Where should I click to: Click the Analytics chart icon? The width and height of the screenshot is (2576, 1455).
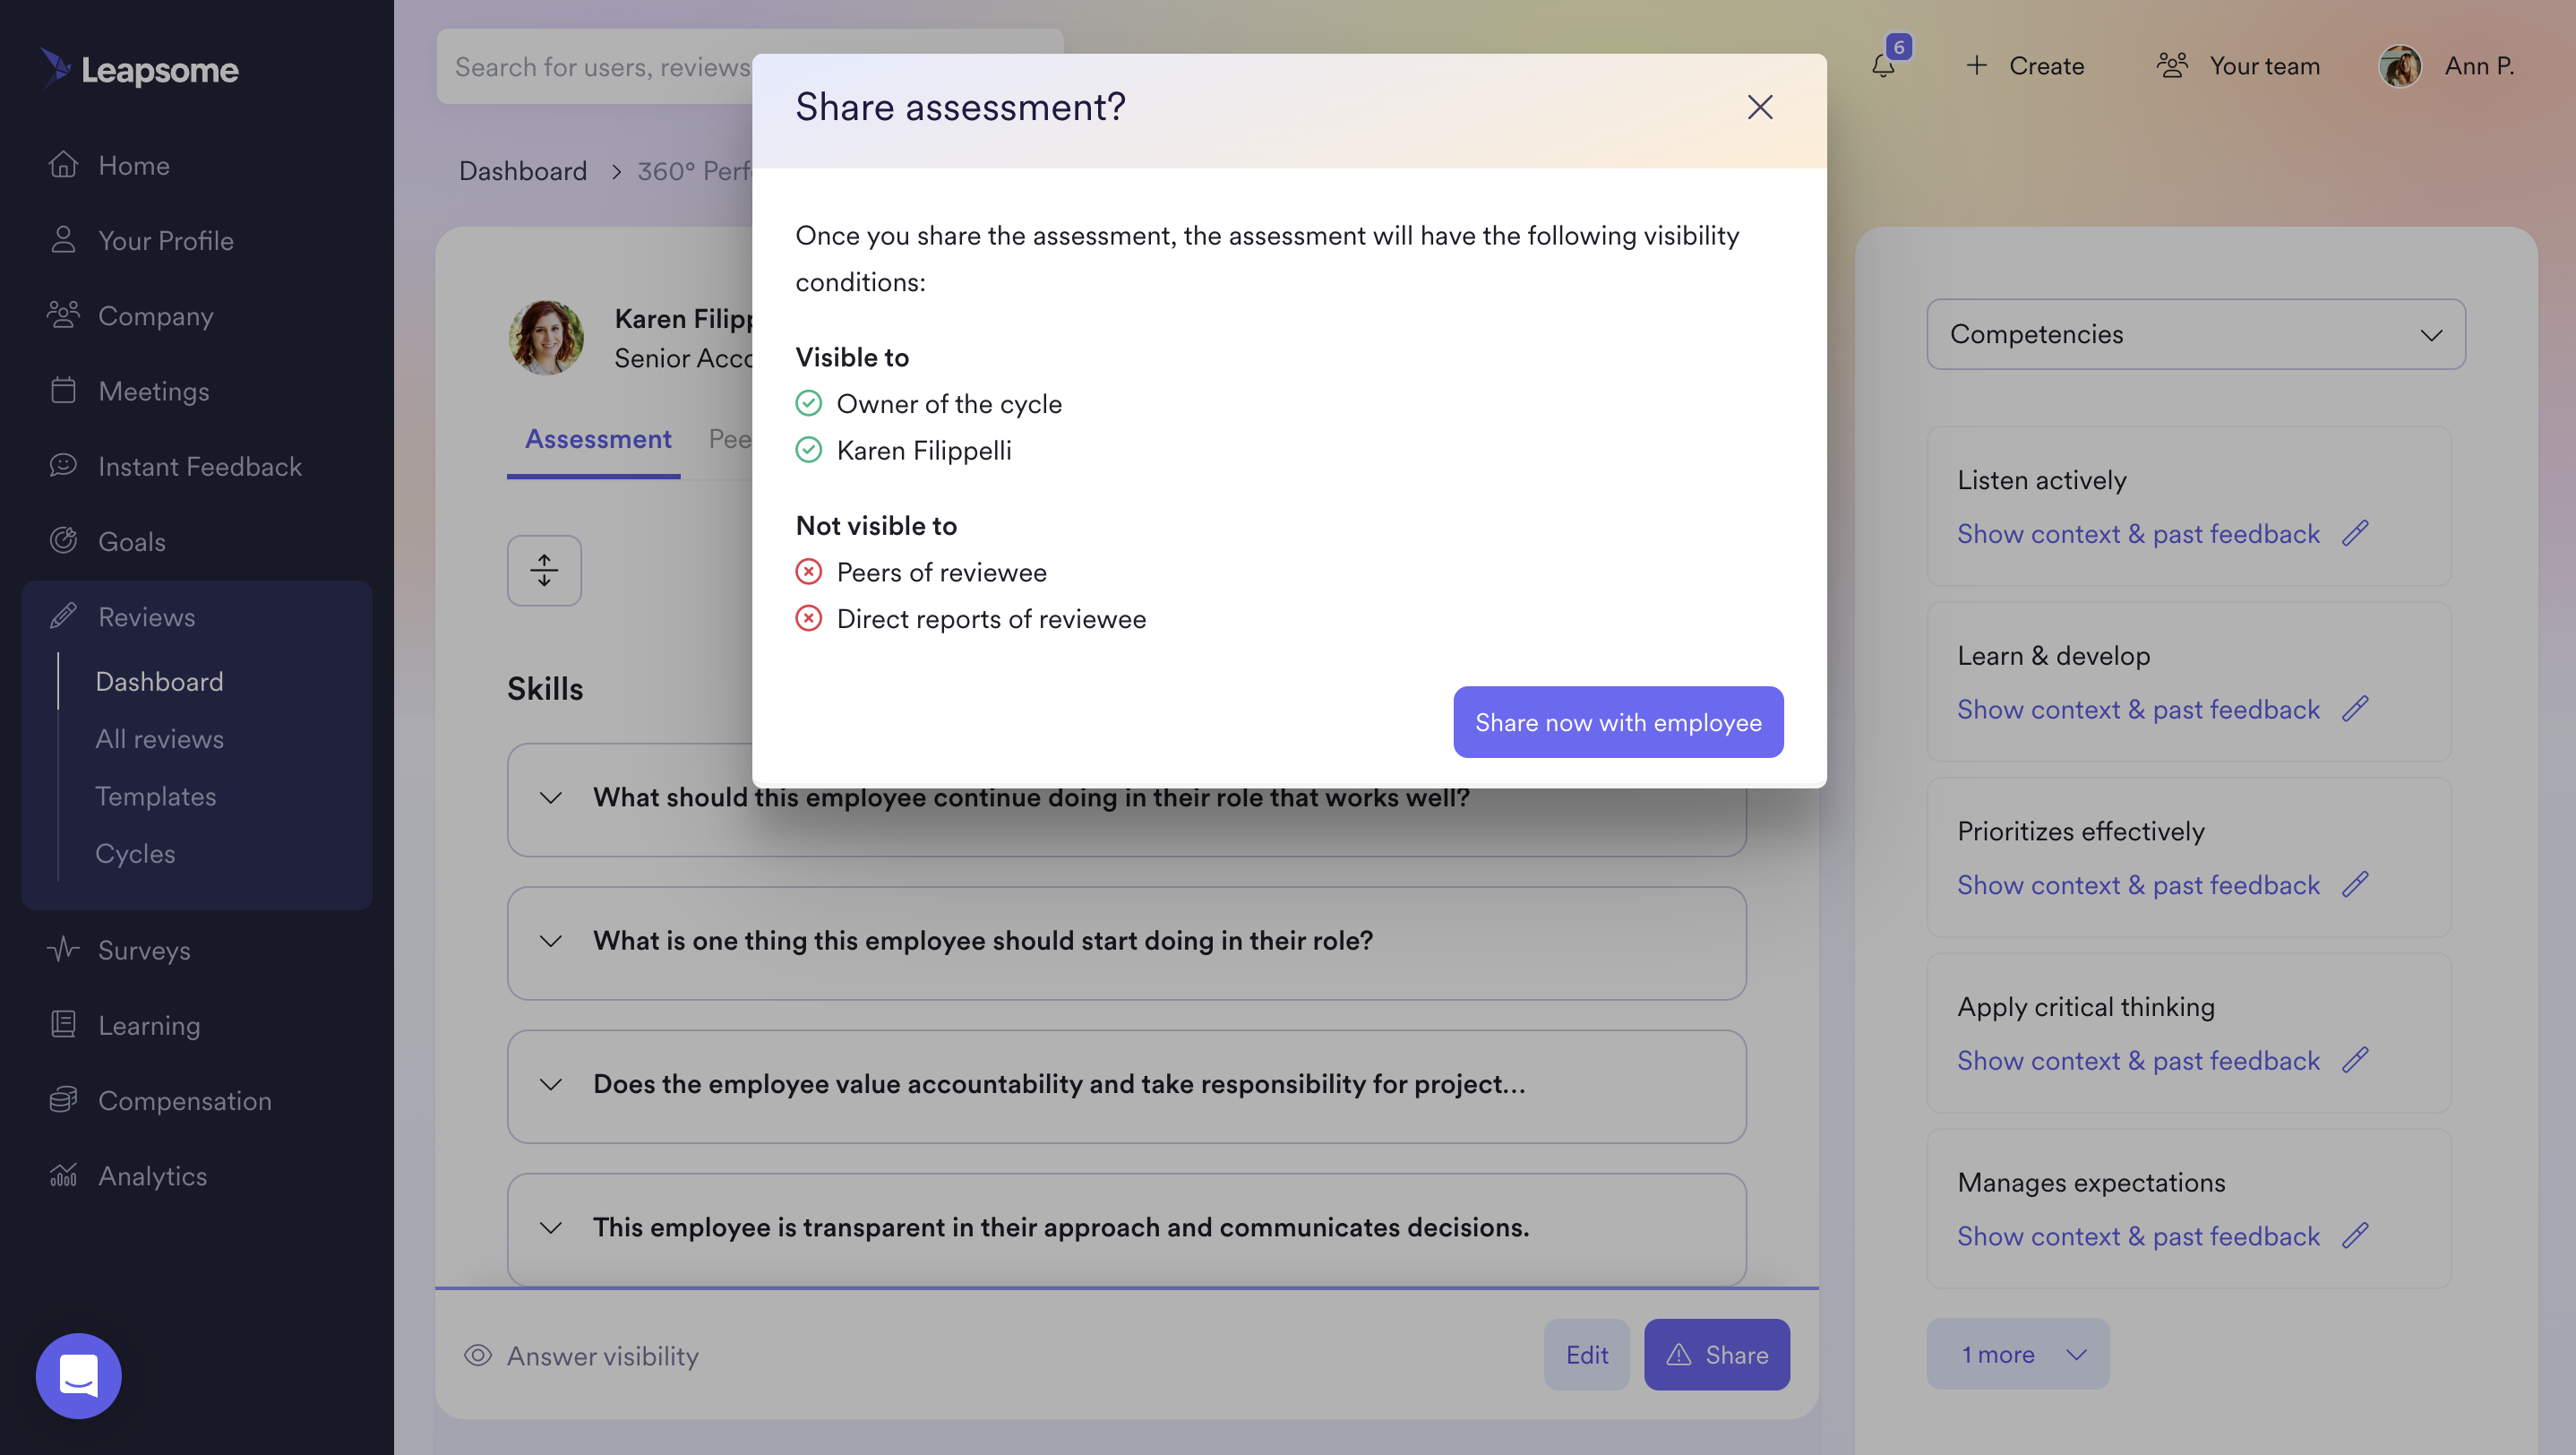point(63,1175)
